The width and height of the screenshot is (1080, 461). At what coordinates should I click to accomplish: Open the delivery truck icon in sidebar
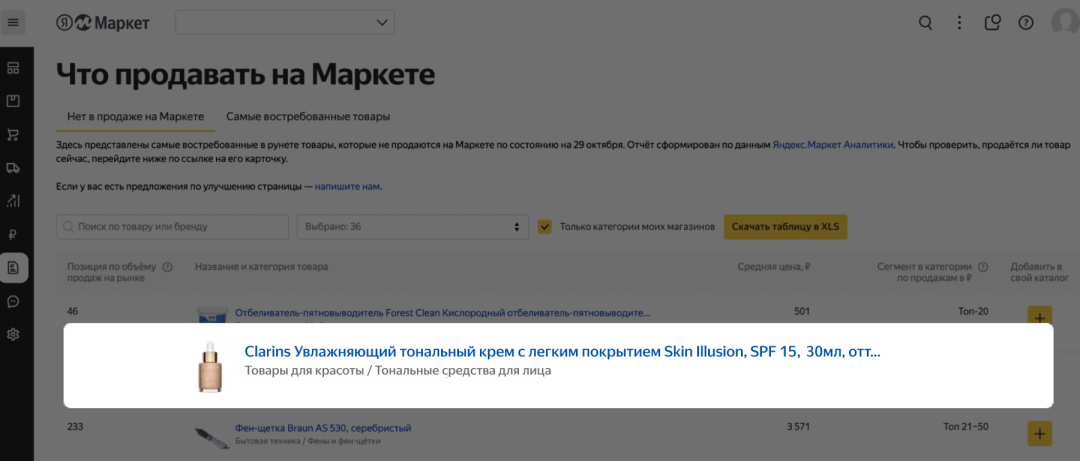(x=13, y=167)
